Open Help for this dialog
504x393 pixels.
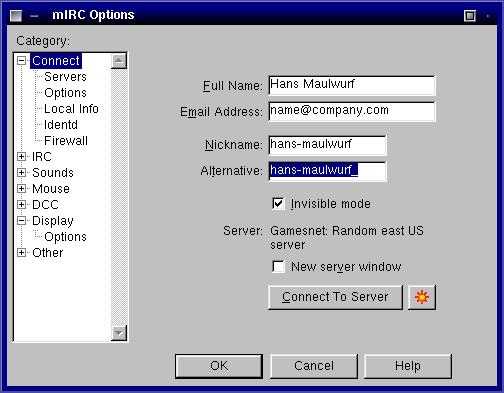click(x=408, y=366)
